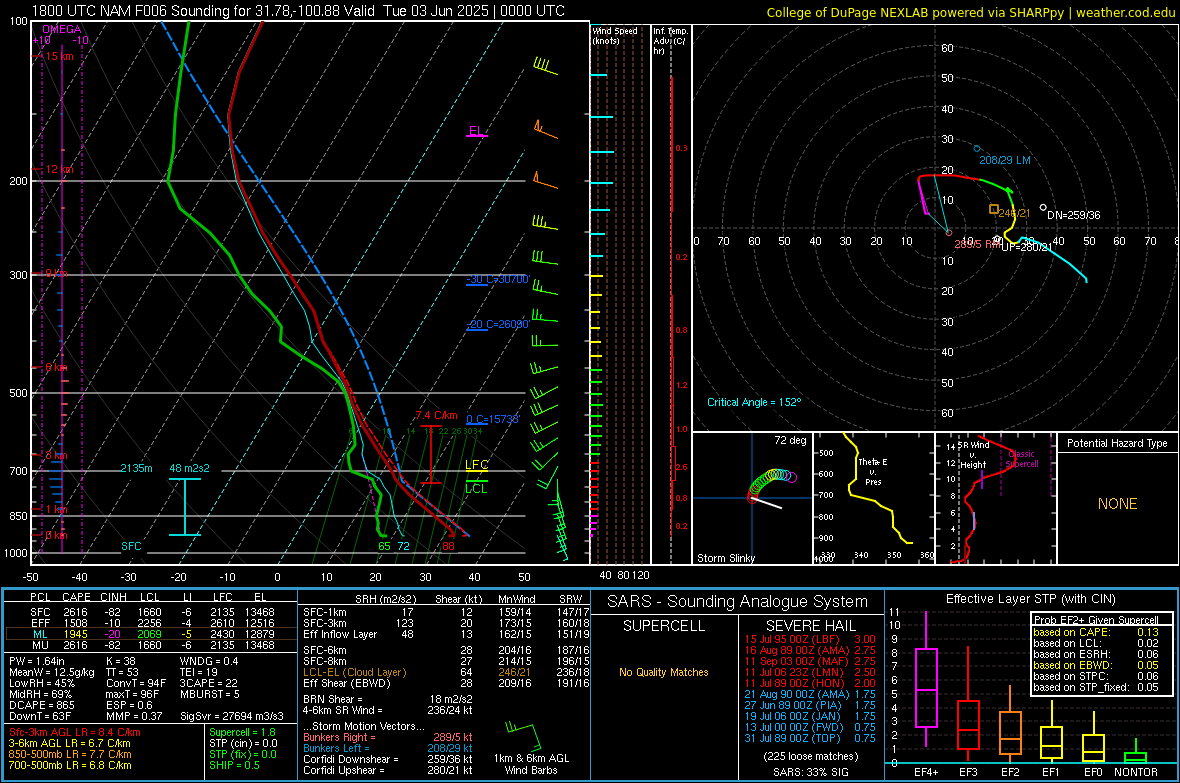Click the 850-500mb LR = 7.7 C/km text
Screen dimensions: 1180x783
coord(70,754)
